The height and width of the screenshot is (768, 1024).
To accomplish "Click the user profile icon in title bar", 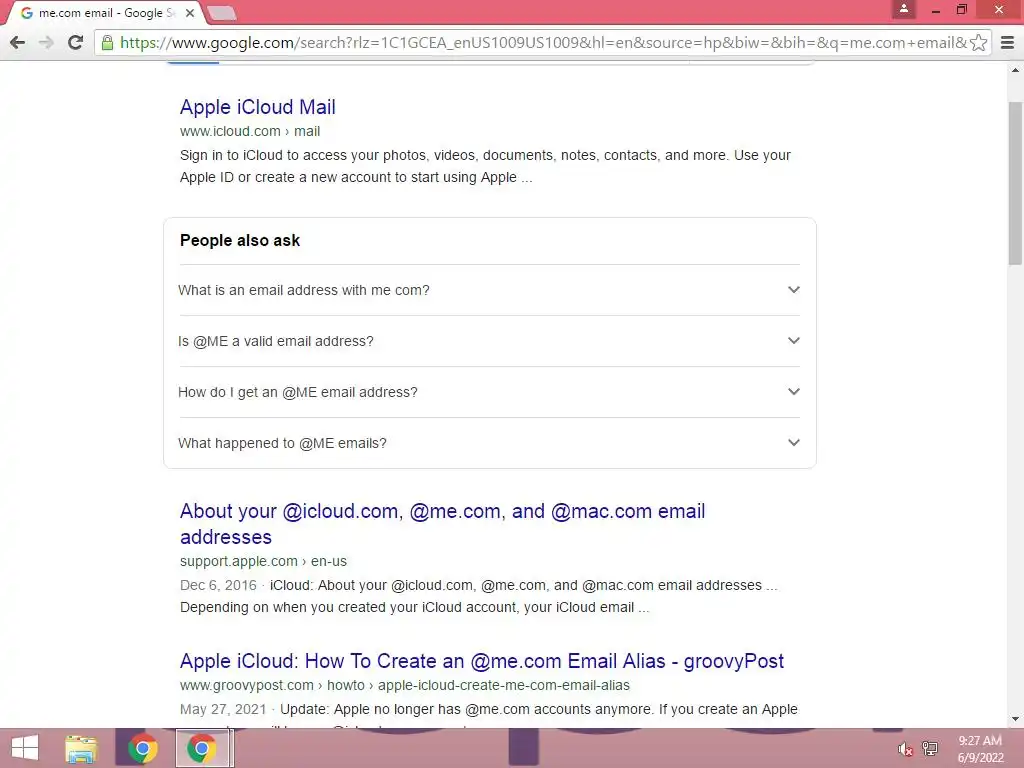I will (x=904, y=9).
